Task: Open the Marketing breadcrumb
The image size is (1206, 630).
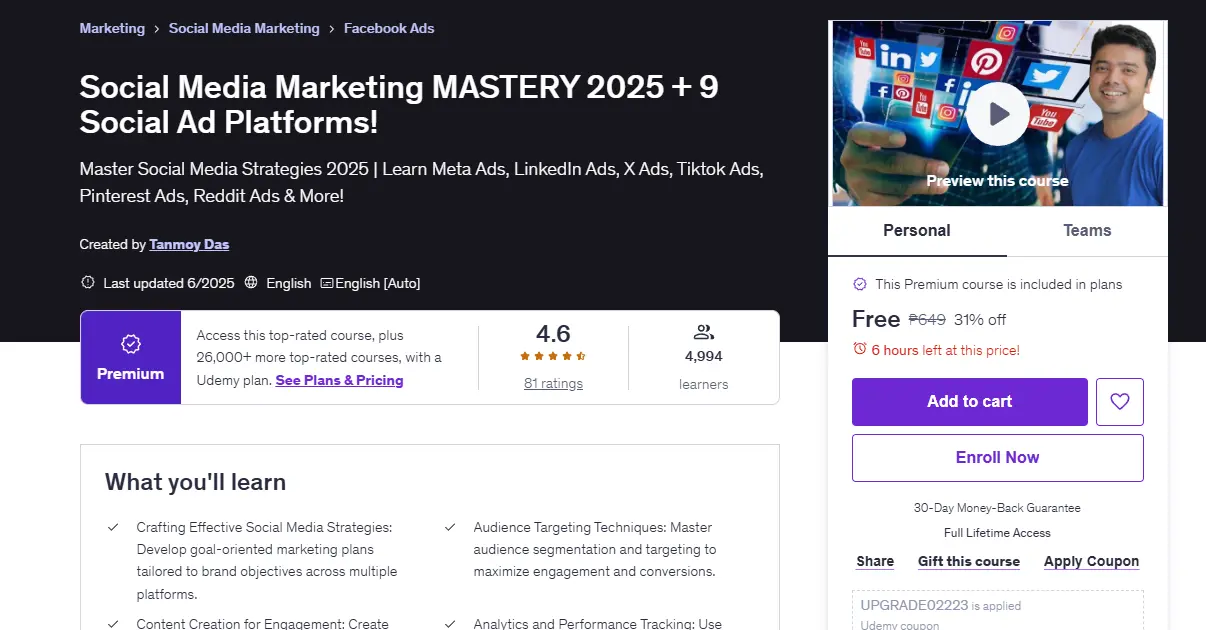Action: tap(112, 28)
